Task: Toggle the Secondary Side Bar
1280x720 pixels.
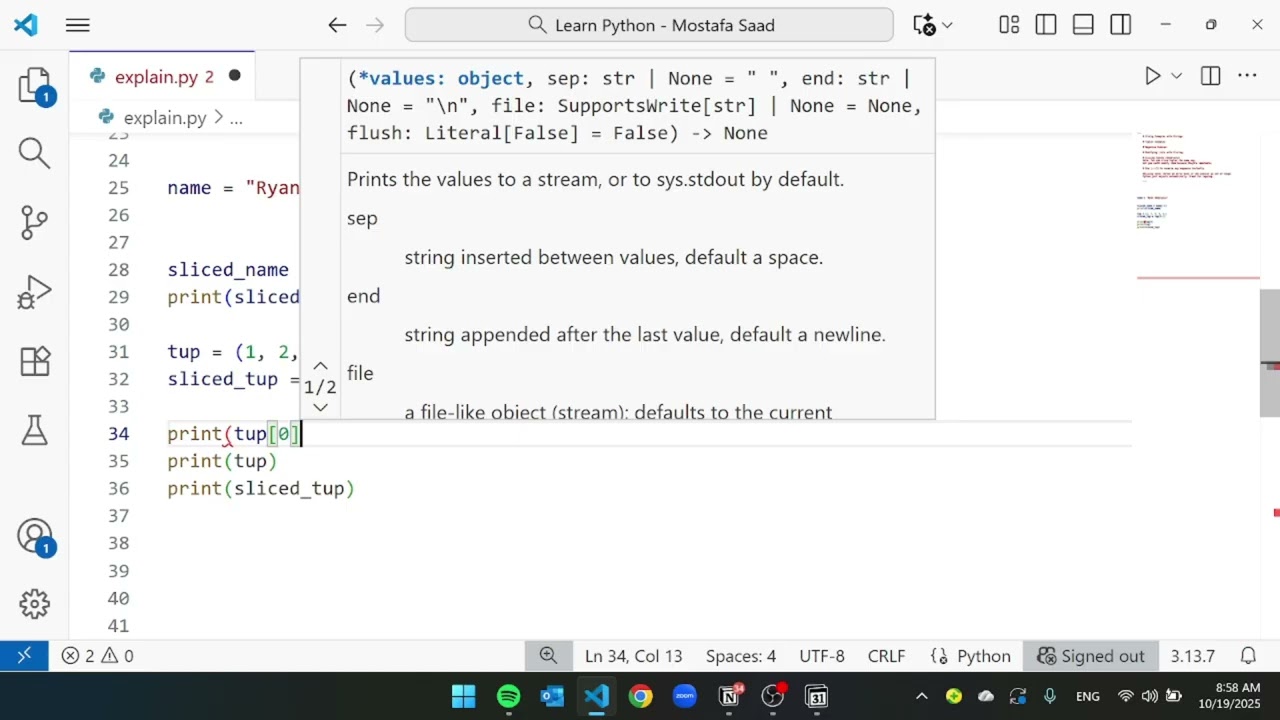Action: (x=1120, y=25)
